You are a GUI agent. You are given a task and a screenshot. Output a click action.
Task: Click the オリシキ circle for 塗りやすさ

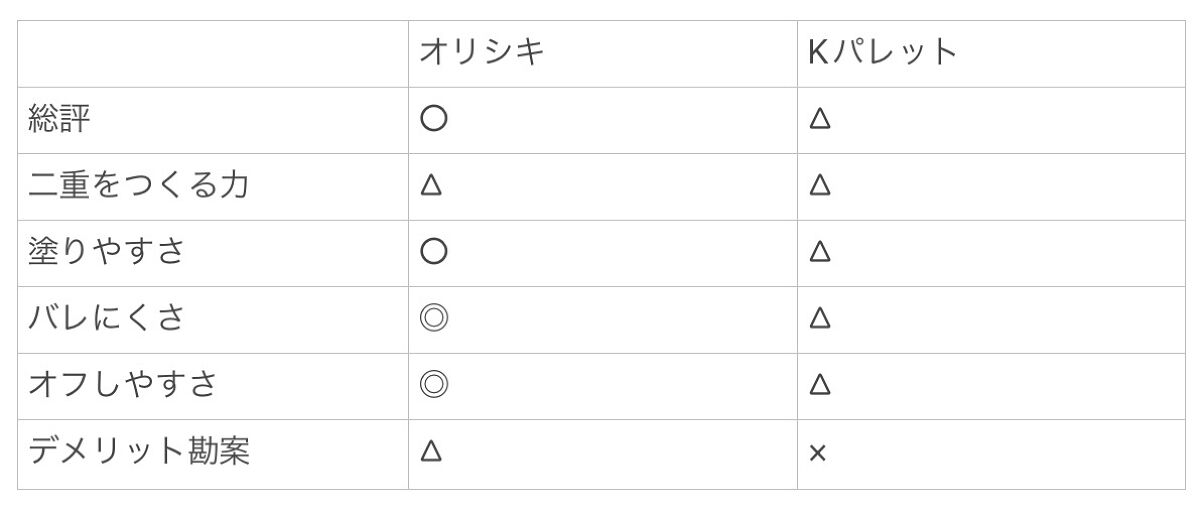click(x=433, y=251)
